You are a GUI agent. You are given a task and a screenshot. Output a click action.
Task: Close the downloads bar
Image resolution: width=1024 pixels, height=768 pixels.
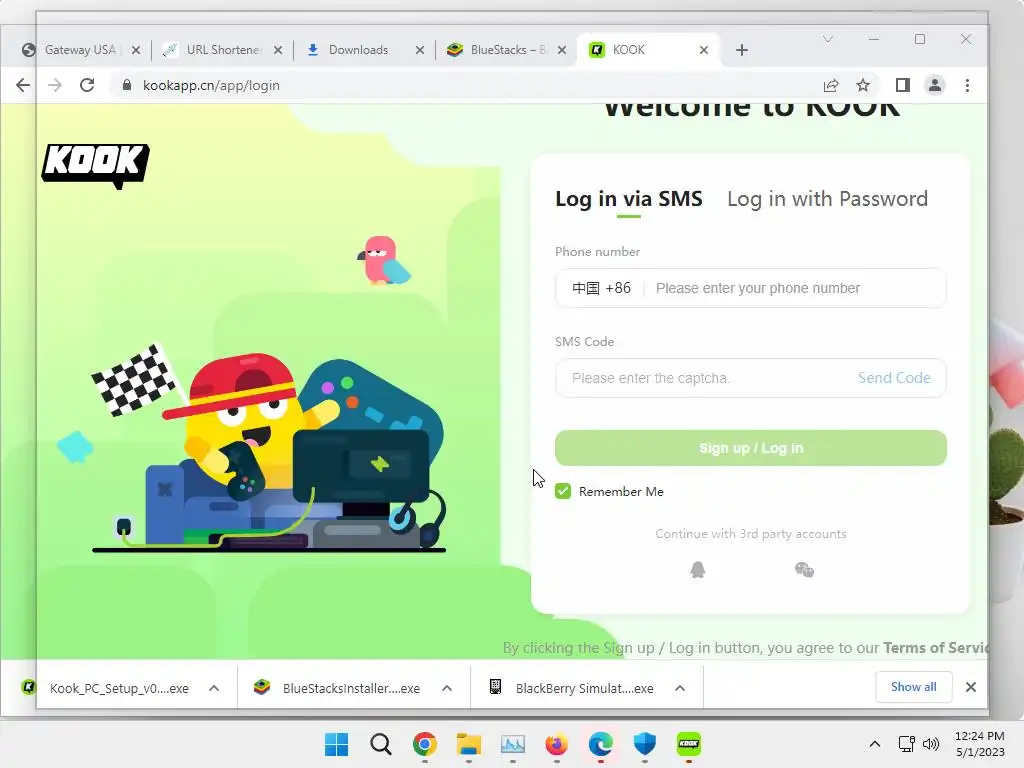[x=971, y=687]
